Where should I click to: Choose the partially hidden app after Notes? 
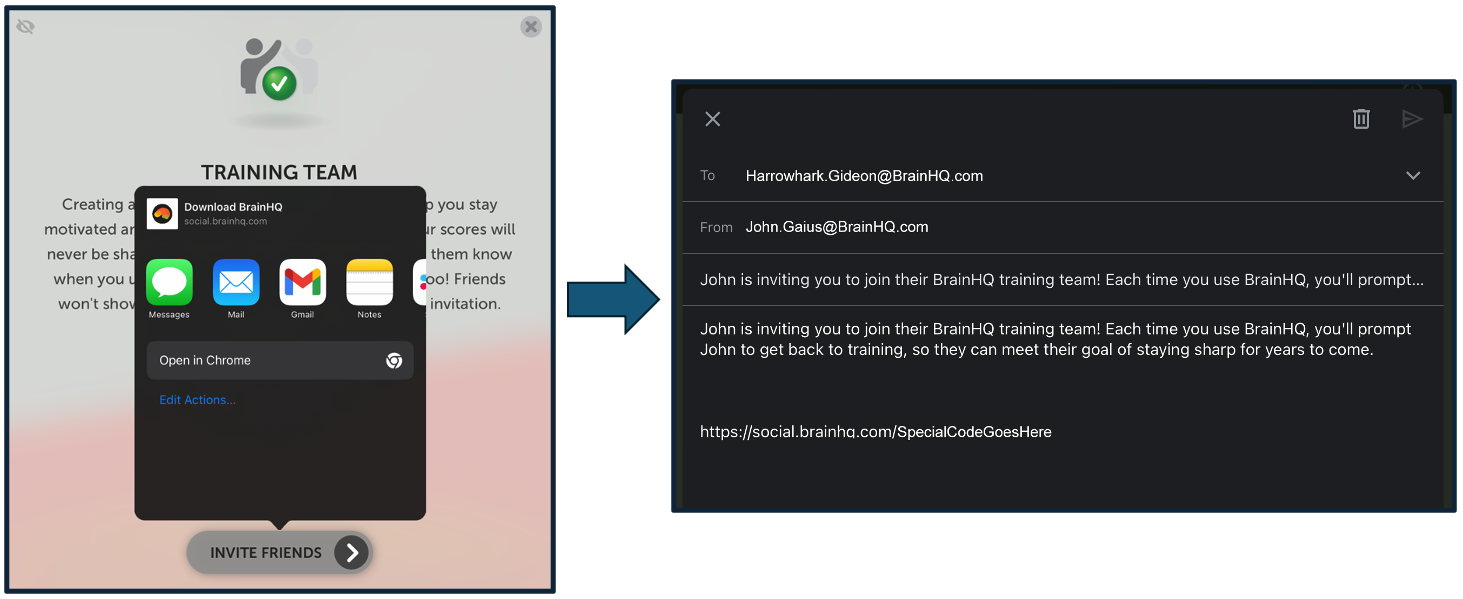[x=420, y=282]
